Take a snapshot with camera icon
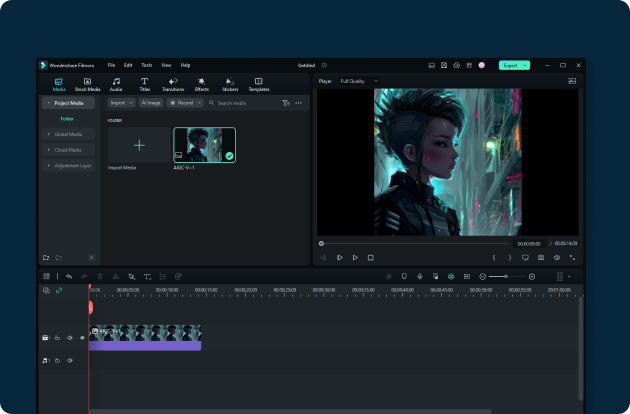 [x=541, y=258]
